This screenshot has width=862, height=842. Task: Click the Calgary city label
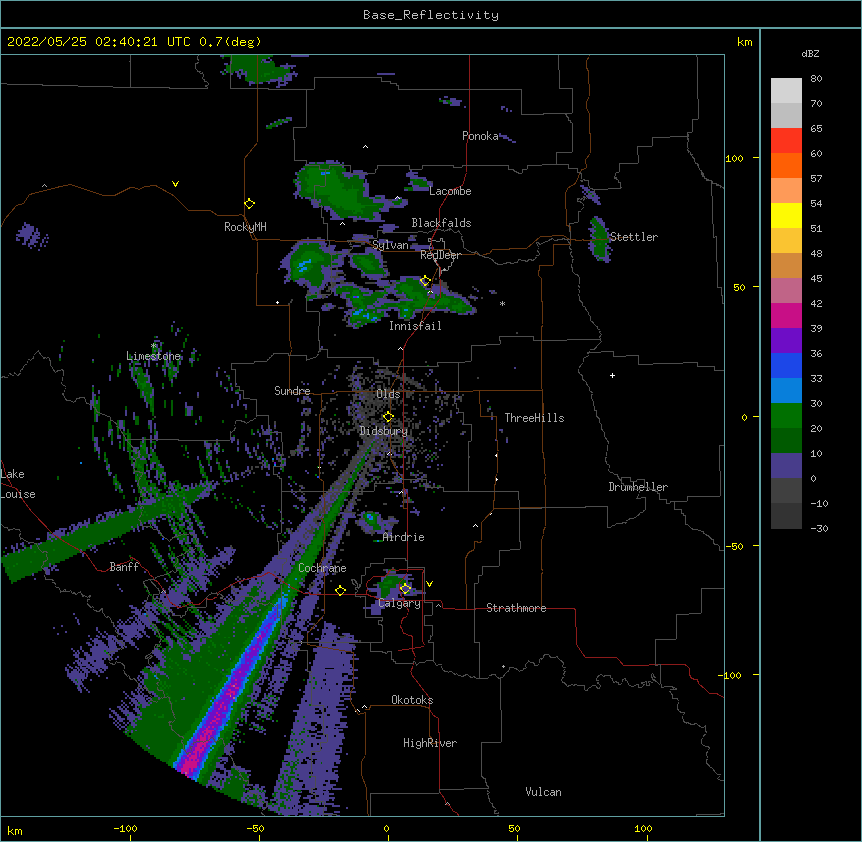[x=399, y=603]
